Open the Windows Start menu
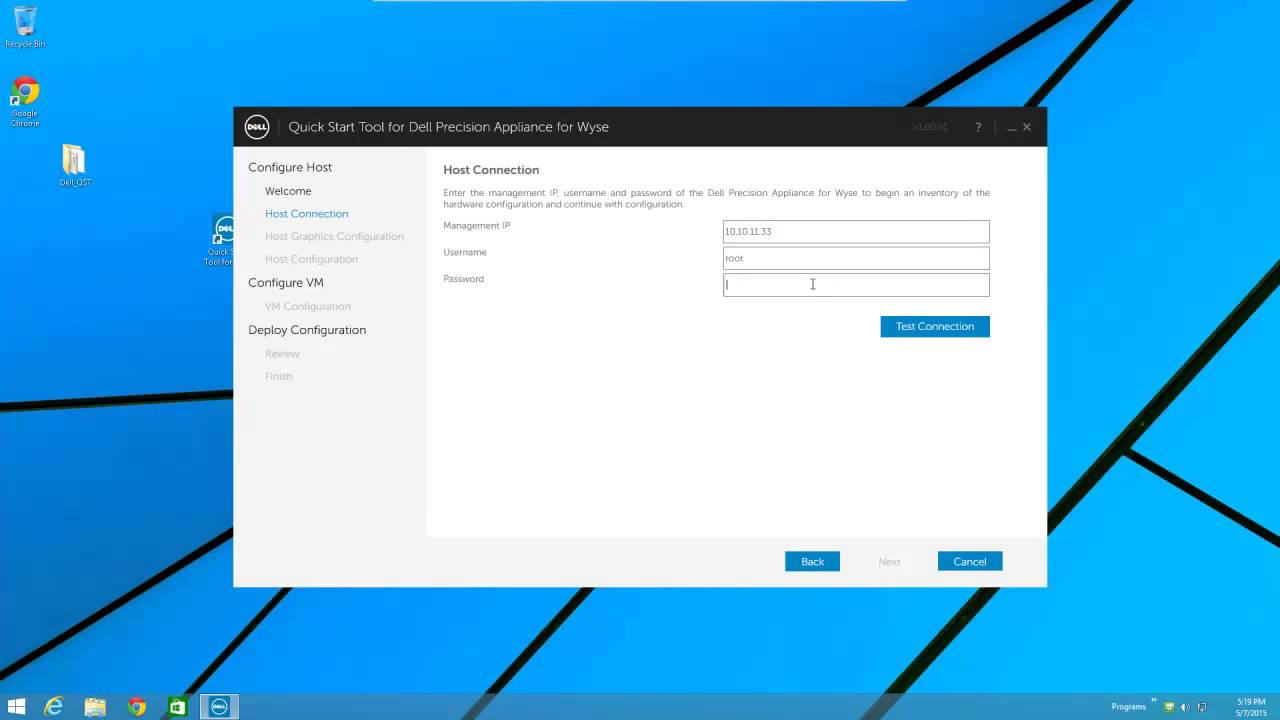This screenshot has height=720, width=1280. 16,707
